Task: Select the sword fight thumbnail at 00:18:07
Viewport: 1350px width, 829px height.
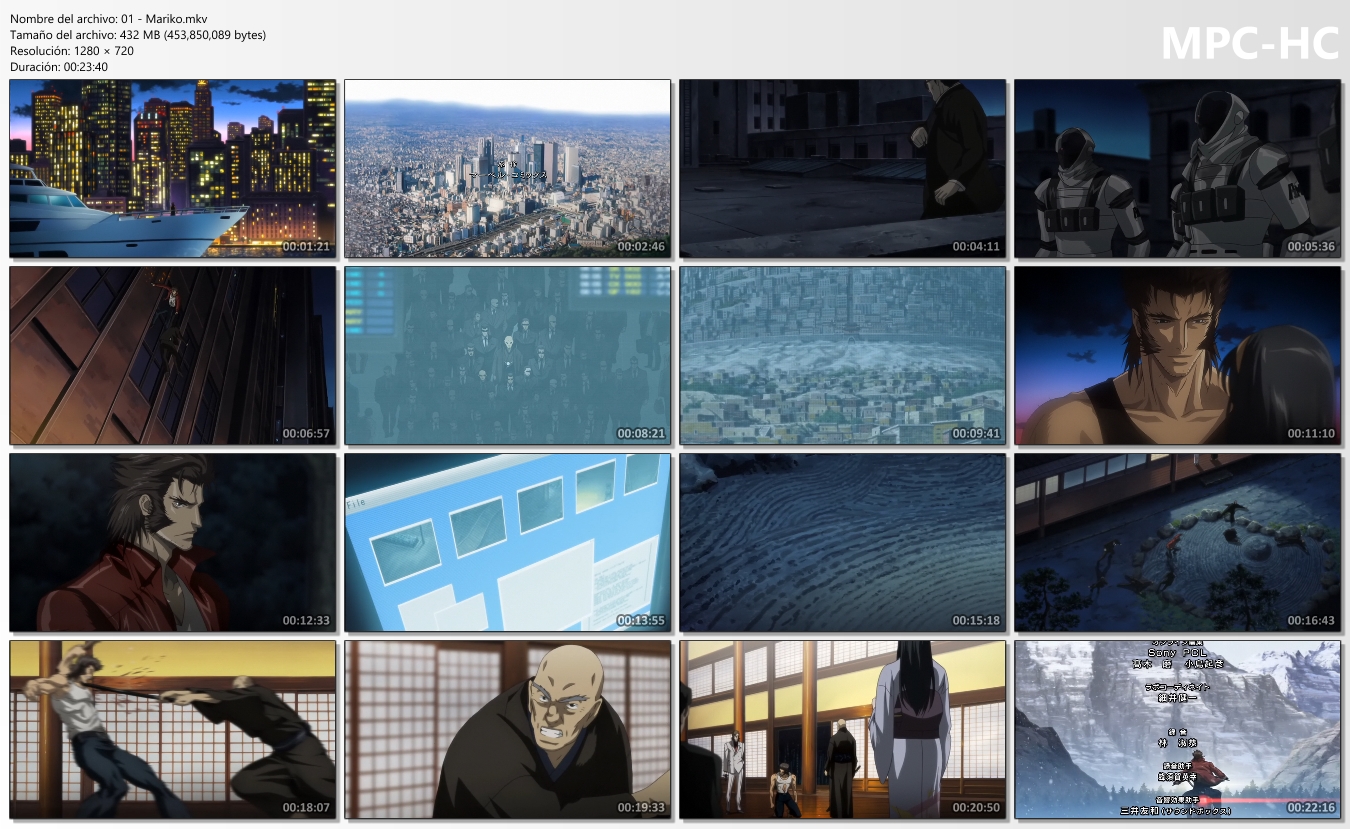Action: point(173,730)
